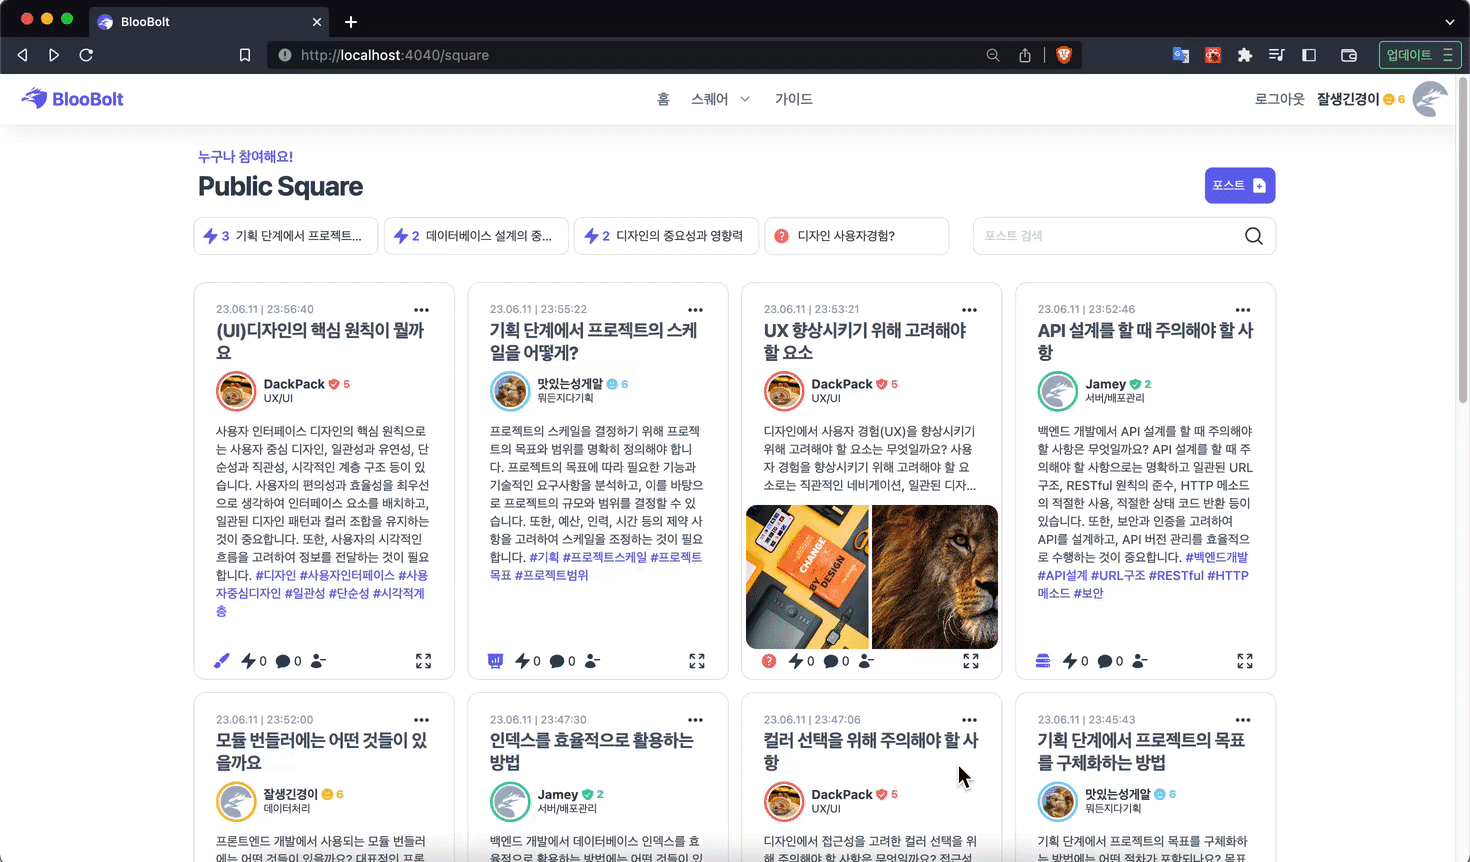
Task: Open the Google Translate extension icon
Action: tap(1181, 55)
